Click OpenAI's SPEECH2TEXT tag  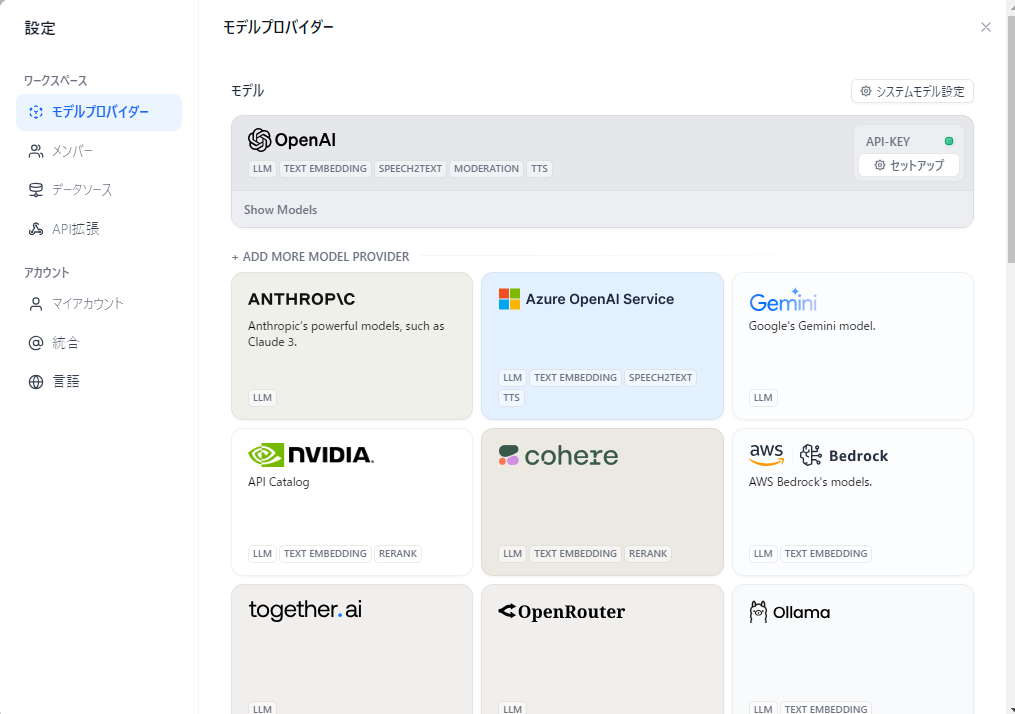tap(410, 168)
